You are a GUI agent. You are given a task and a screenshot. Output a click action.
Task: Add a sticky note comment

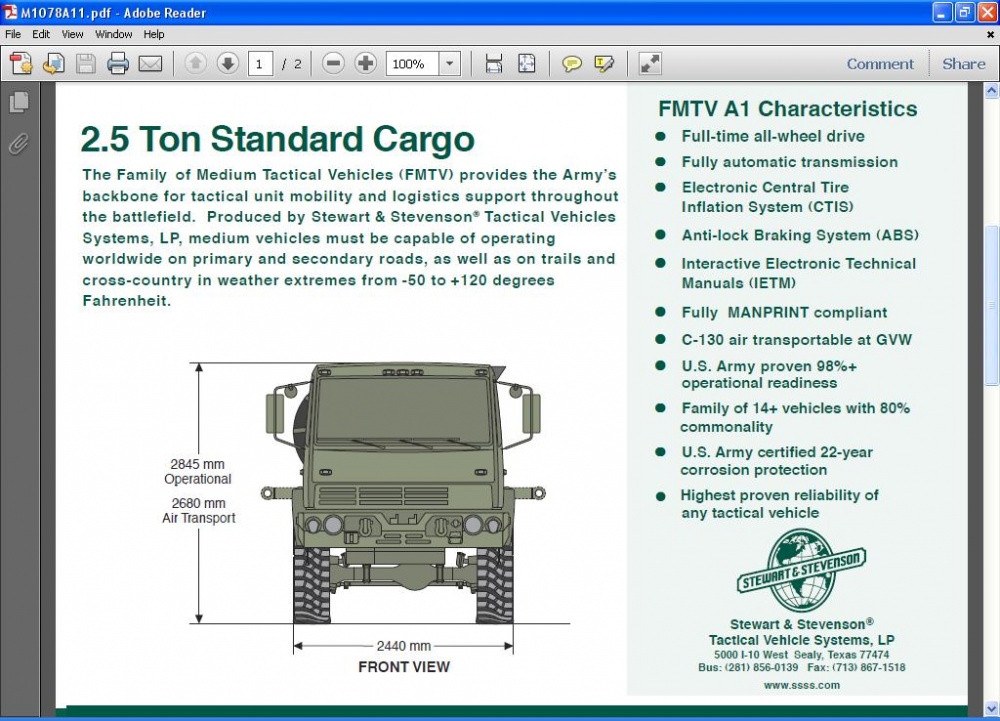point(571,64)
